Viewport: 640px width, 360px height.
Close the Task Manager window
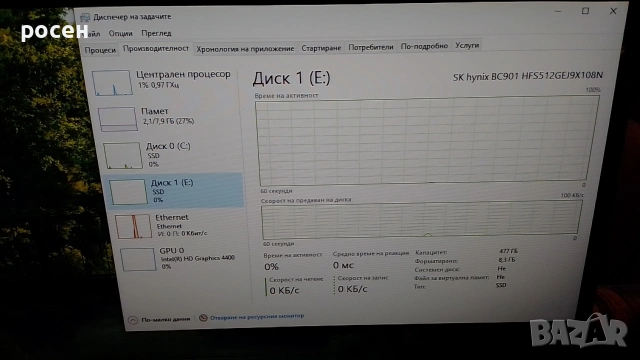pyautogui.click(x=613, y=11)
